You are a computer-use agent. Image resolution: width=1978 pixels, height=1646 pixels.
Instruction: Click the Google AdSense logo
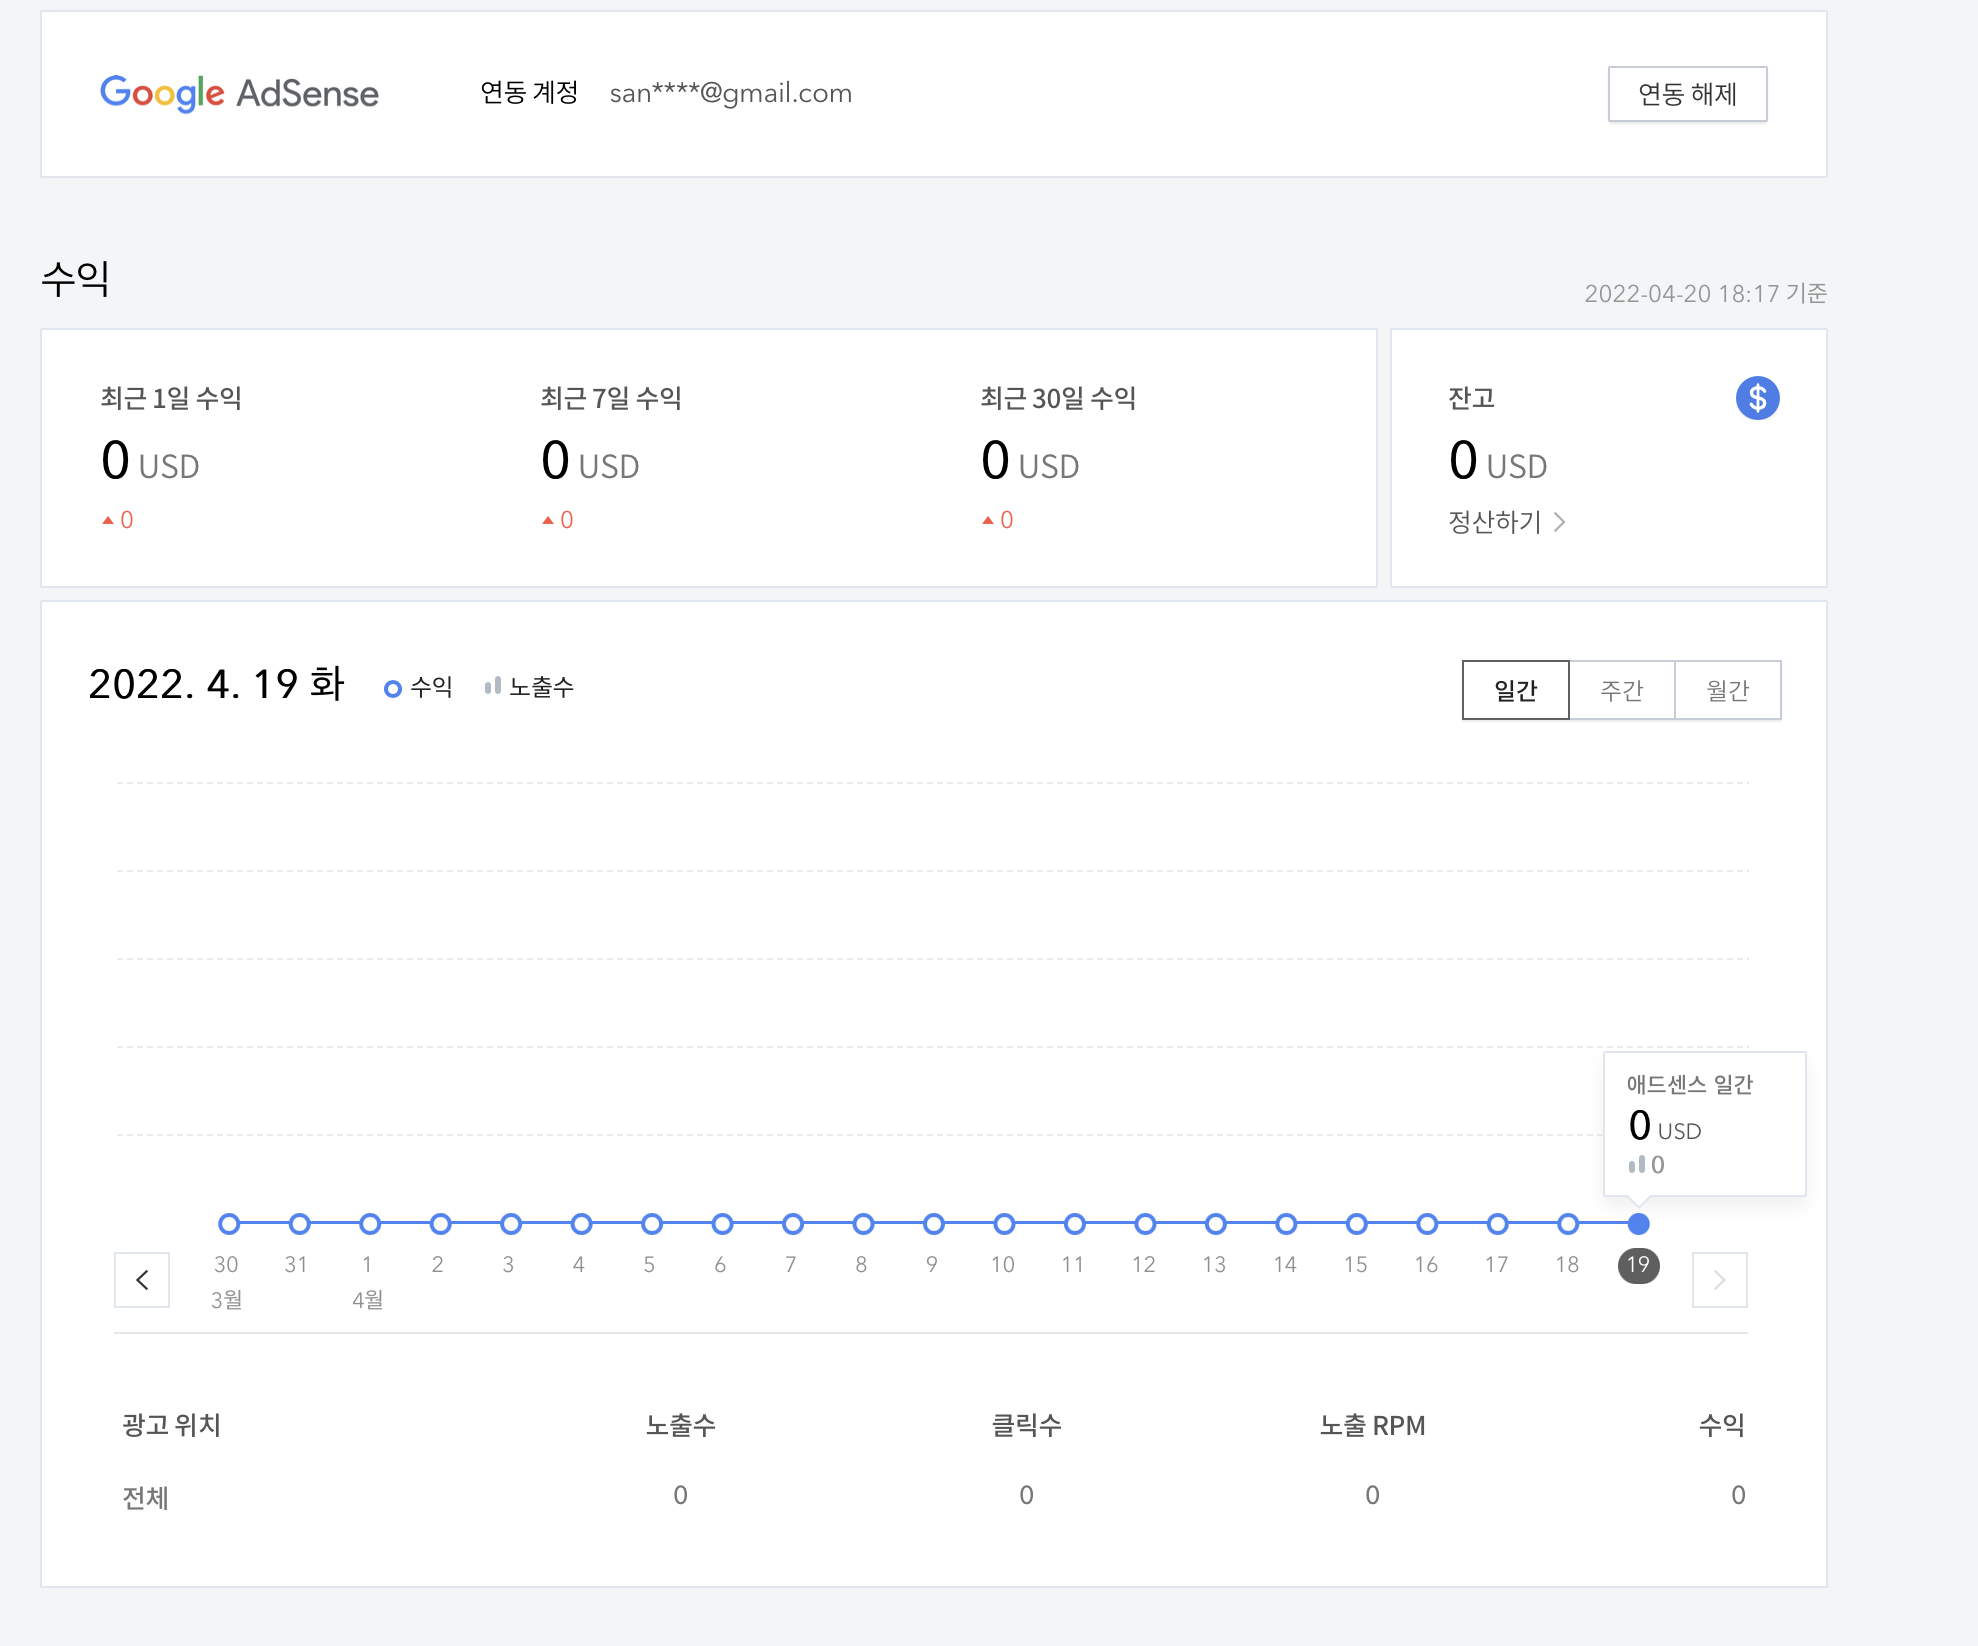[239, 93]
